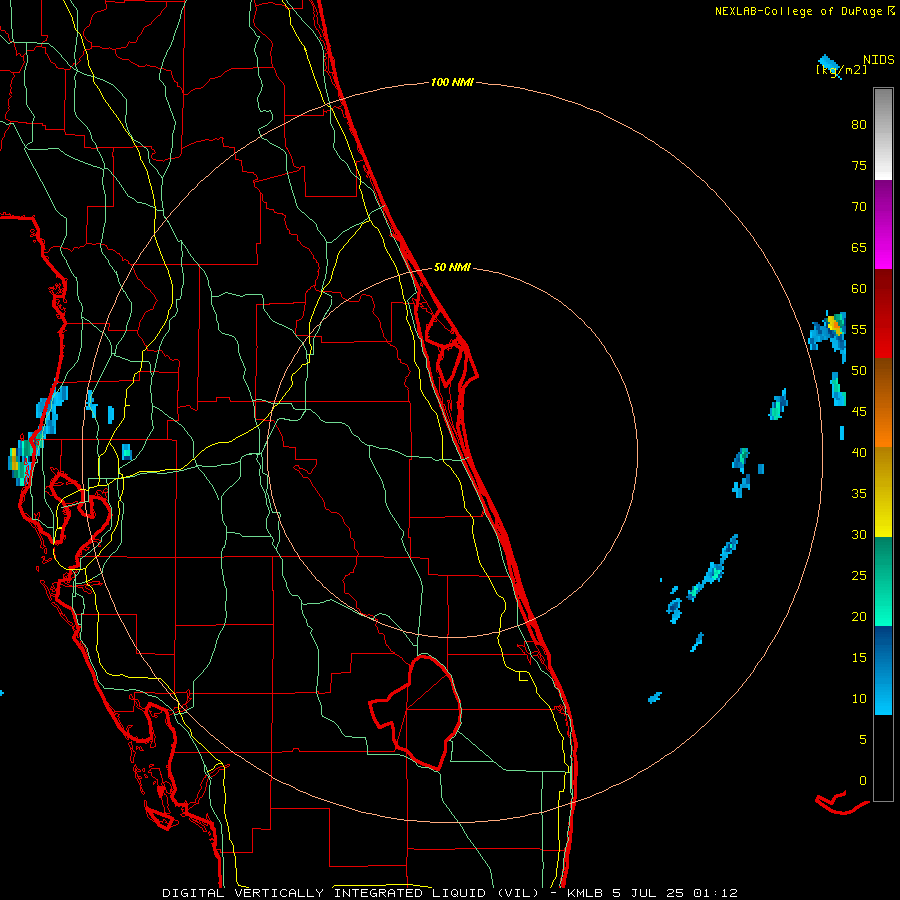Pick the yellow segment of color bar
Screen dimensions: 900x900
click(883, 492)
